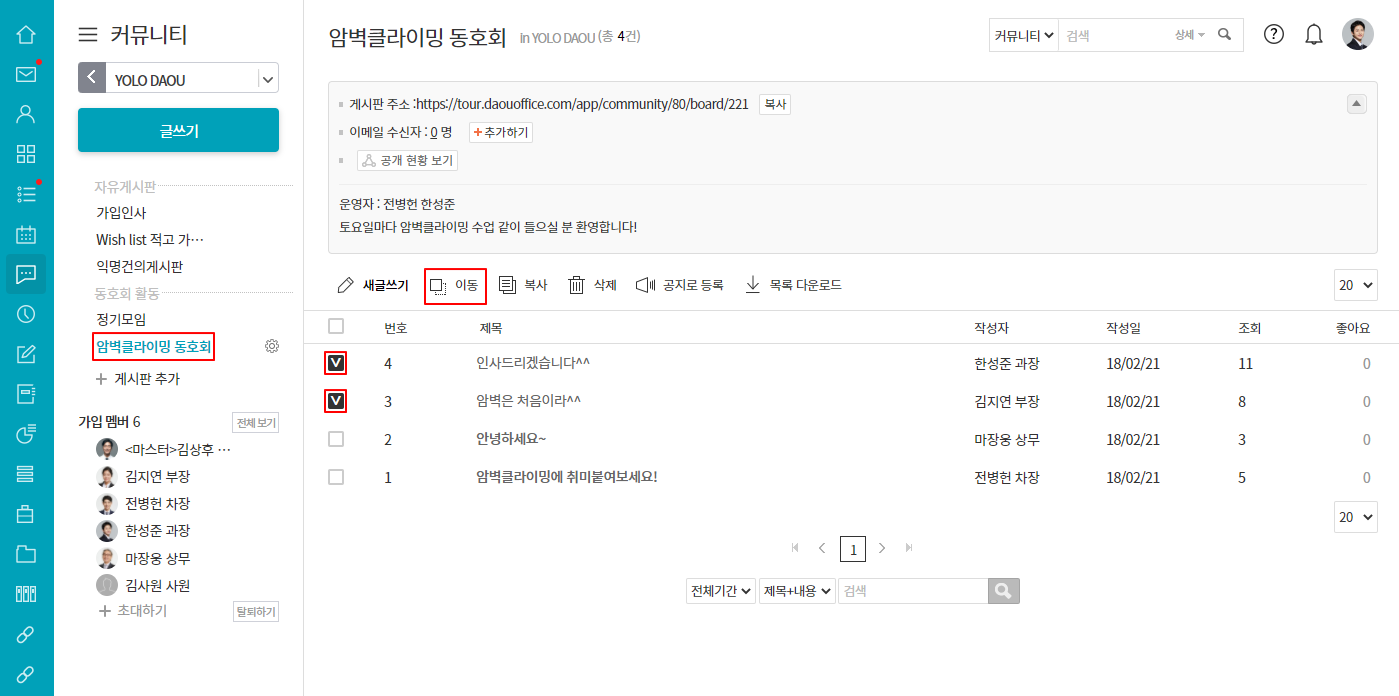
Task: Open the YOLO DAOU community dropdown
Action: pyautogui.click(x=267, y=78)
